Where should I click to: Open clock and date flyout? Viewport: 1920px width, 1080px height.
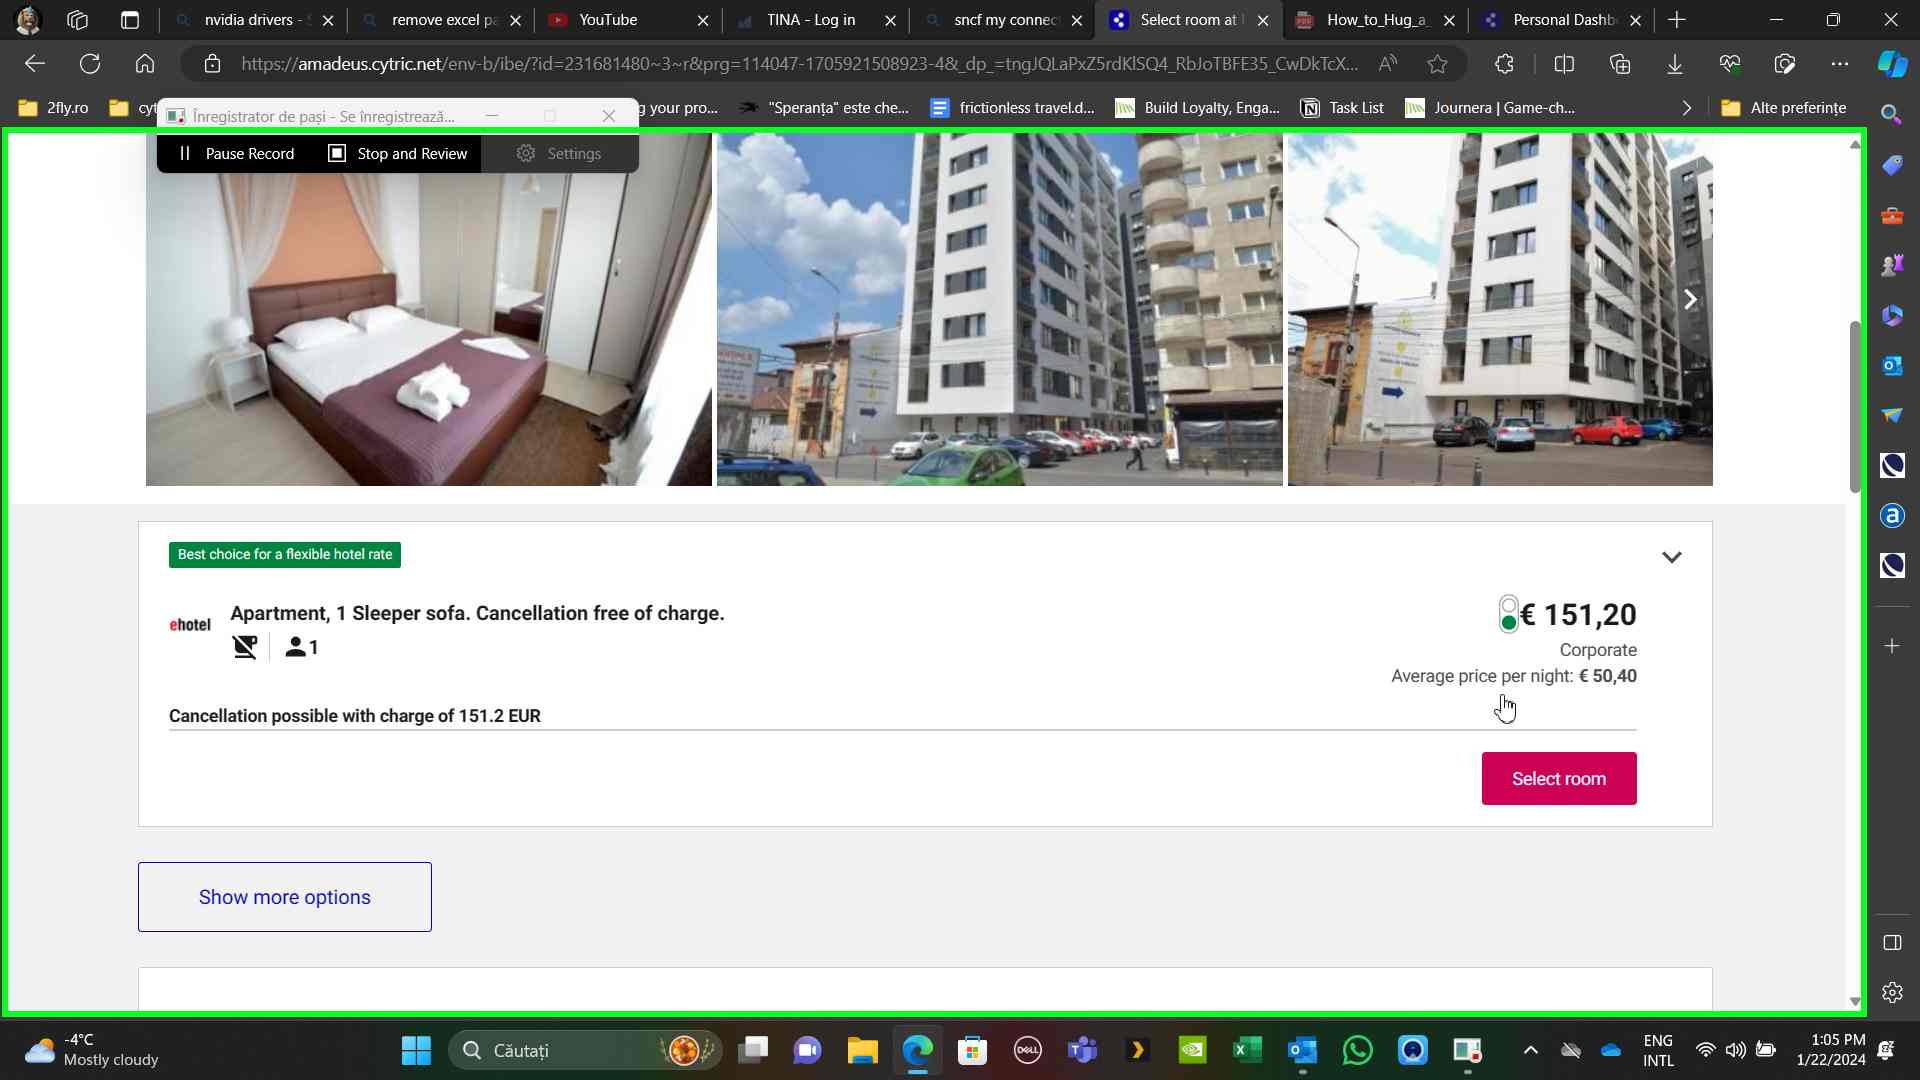point(1830,1050)
